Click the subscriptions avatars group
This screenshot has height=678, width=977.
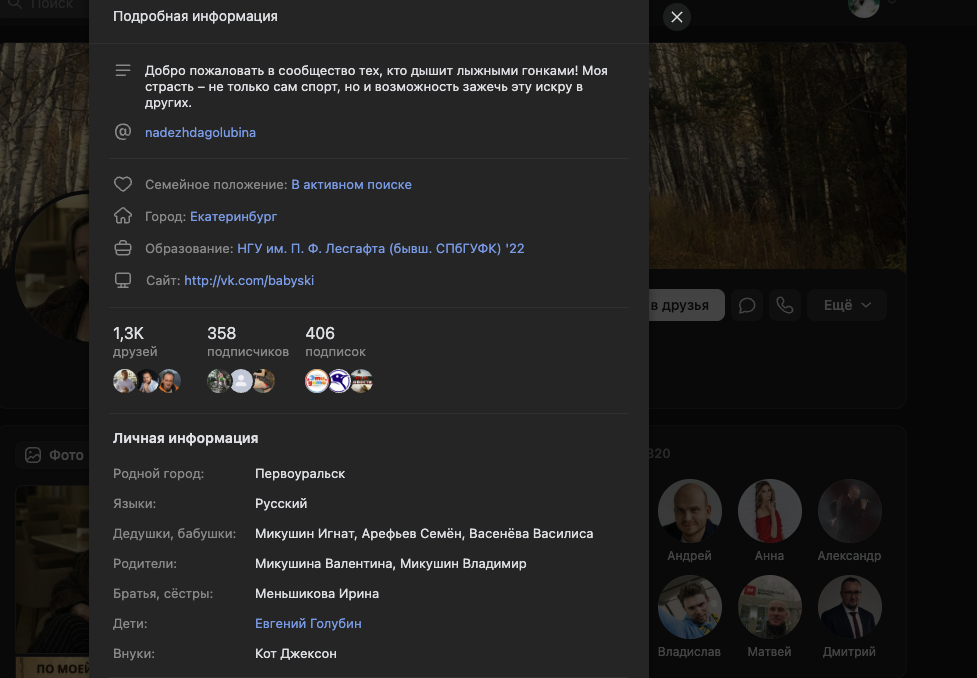pos(339,381)
